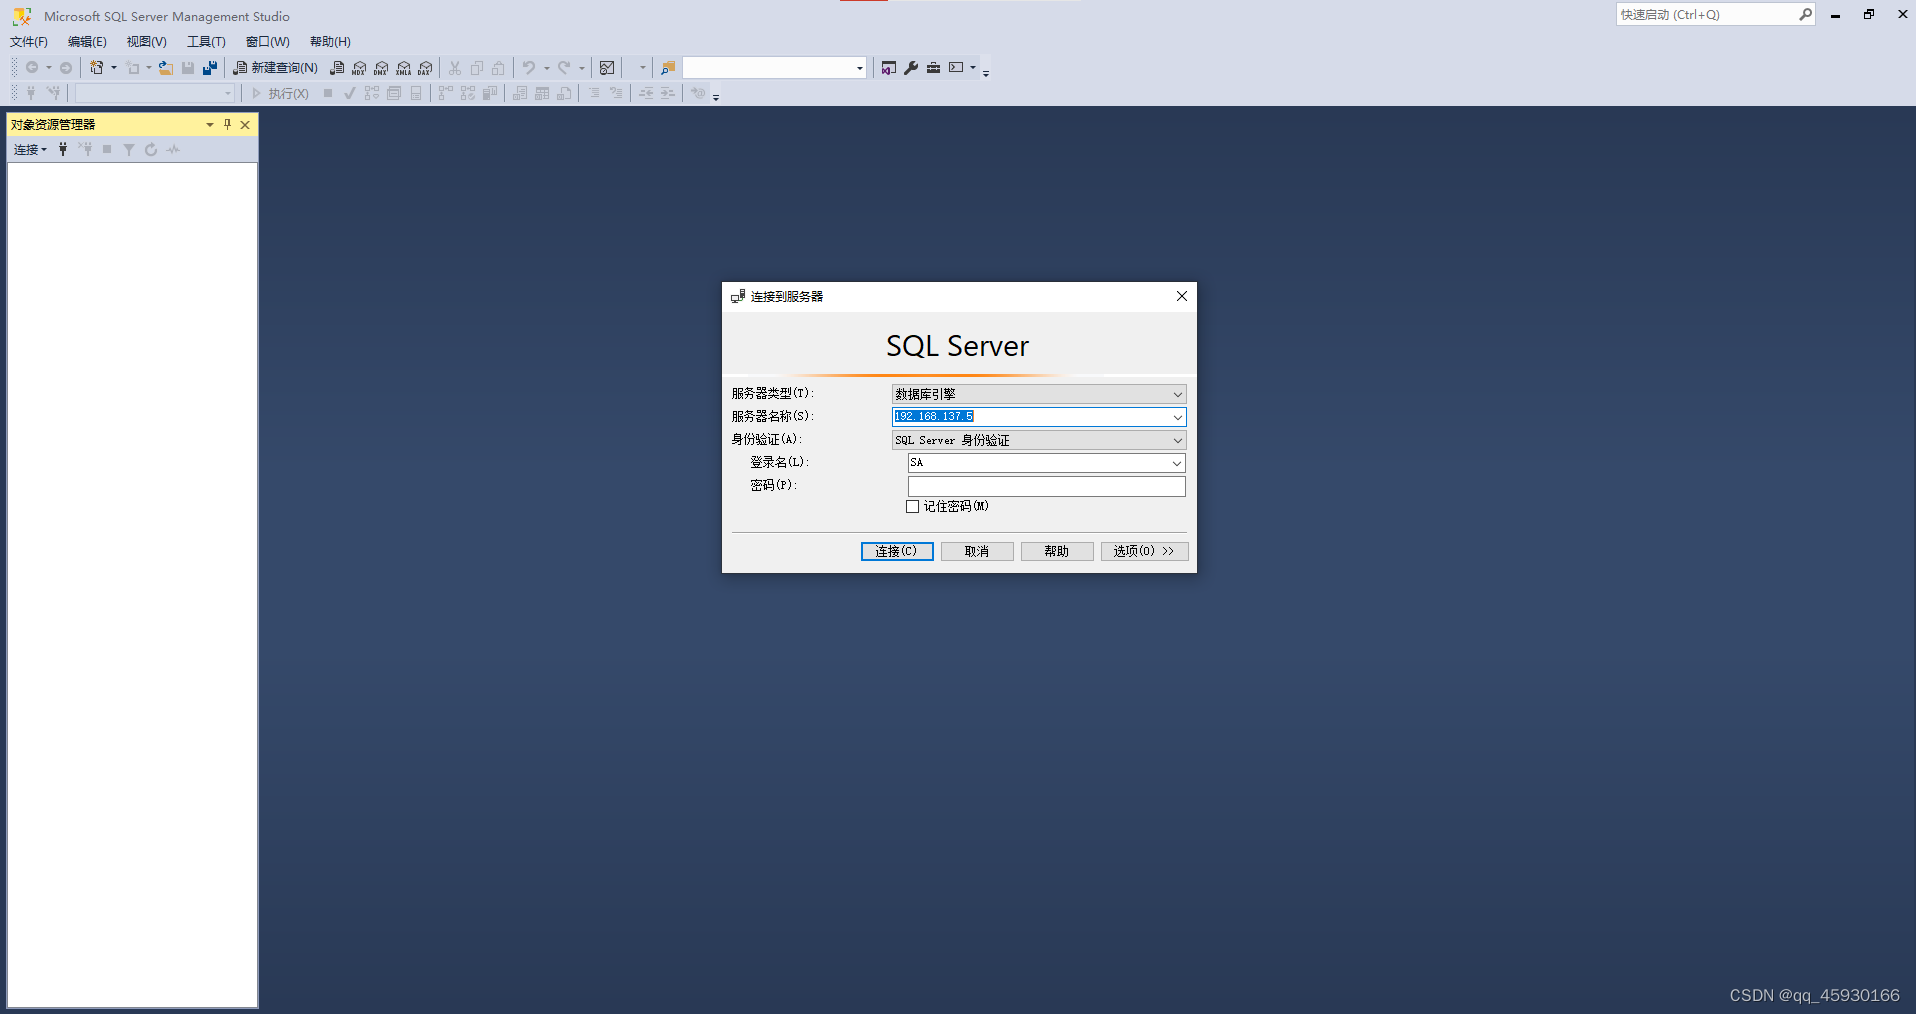Screen dimensions: 1916x1014
Task: Click the Save All icon
Action: (x=210, y=68)
